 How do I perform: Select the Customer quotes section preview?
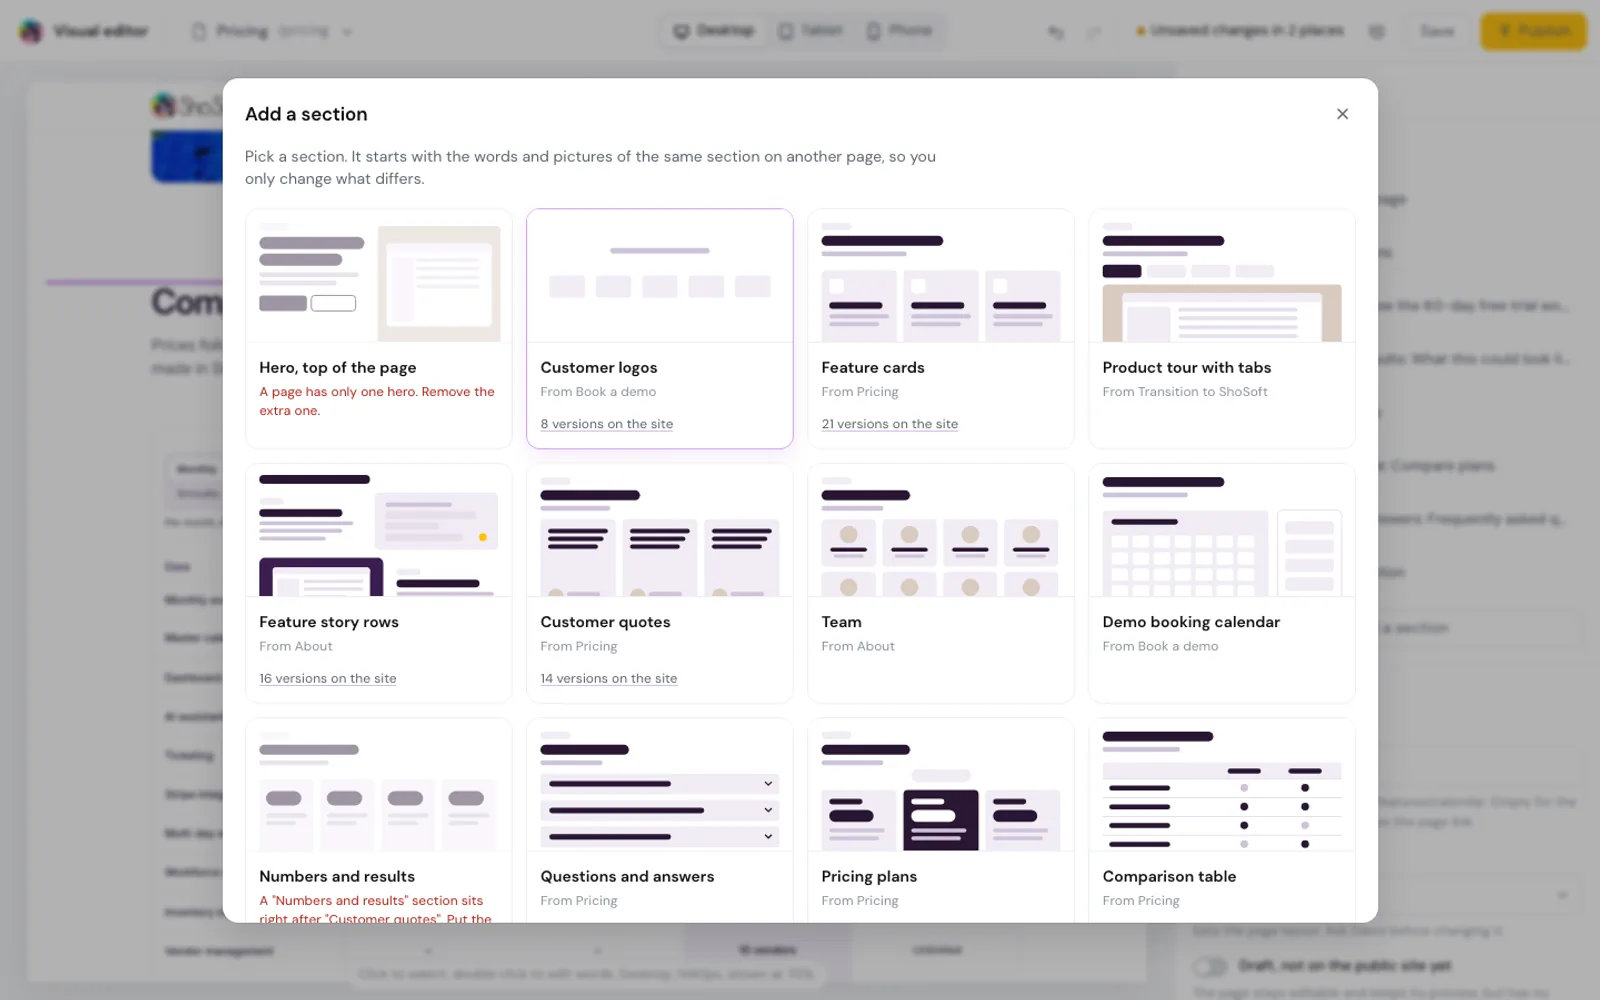pos(660,530)
